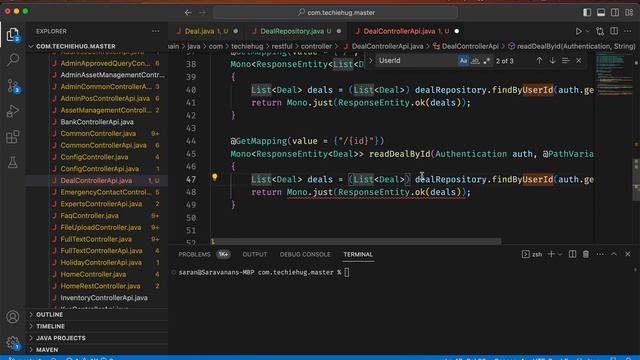Select DealControllerApi.java in the file tree

pyautogui.click(x=97, y=180)
